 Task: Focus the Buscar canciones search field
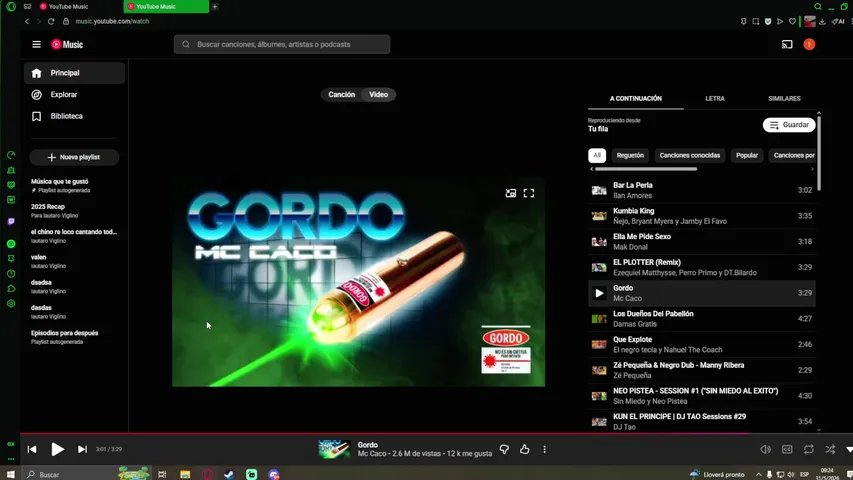pos(282,45)
